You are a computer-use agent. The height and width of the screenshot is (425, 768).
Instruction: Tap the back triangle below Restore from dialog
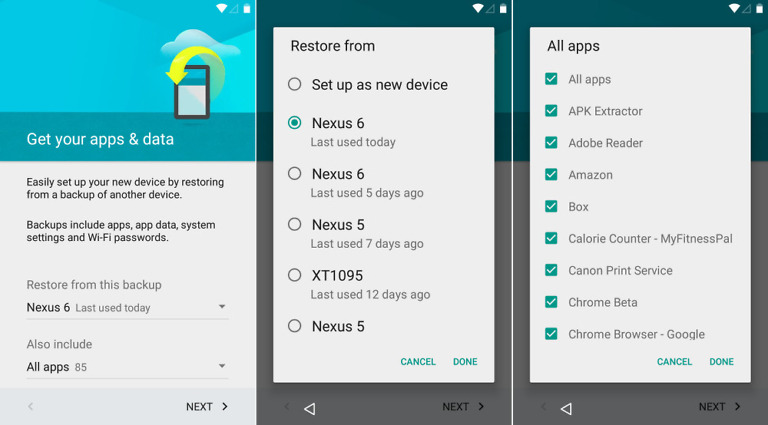point(309,408)
